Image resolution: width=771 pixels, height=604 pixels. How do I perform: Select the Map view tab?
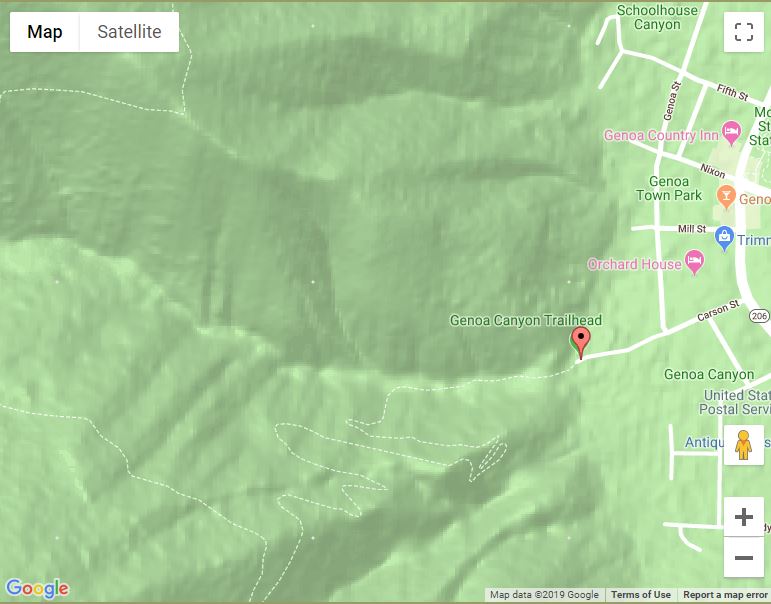tap(45, 32)
